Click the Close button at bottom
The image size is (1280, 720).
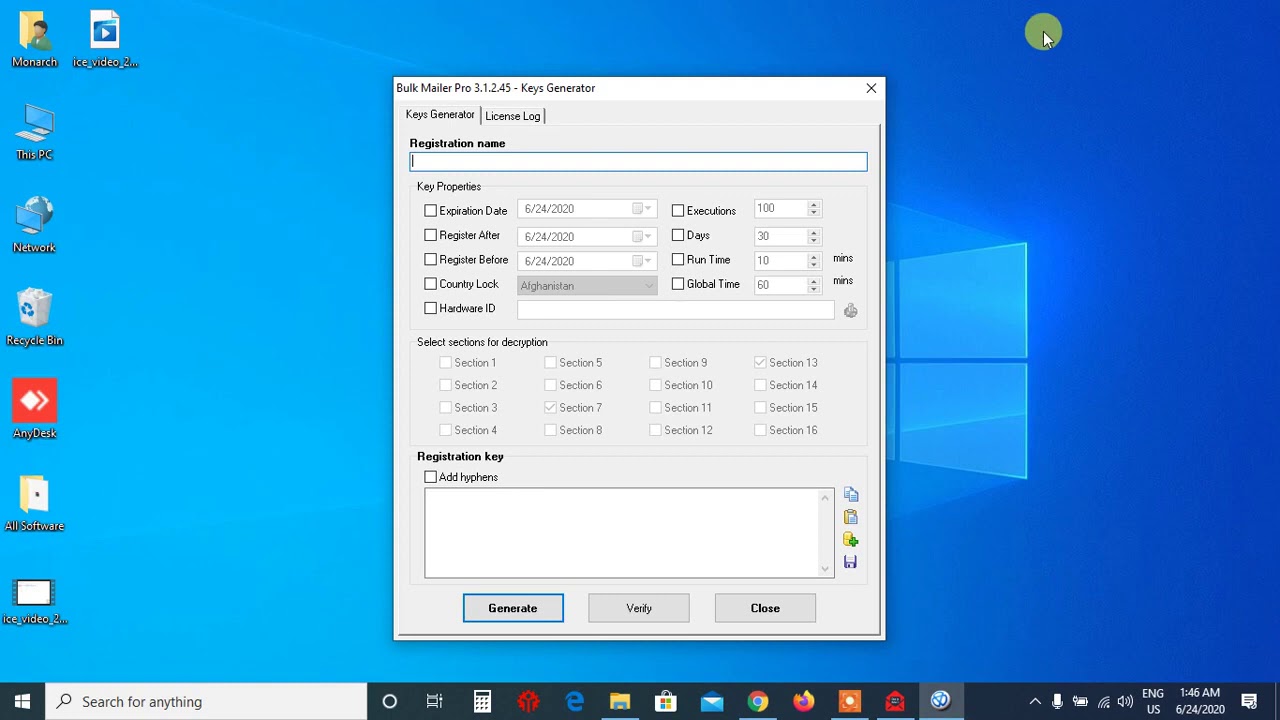click(765, 608)
